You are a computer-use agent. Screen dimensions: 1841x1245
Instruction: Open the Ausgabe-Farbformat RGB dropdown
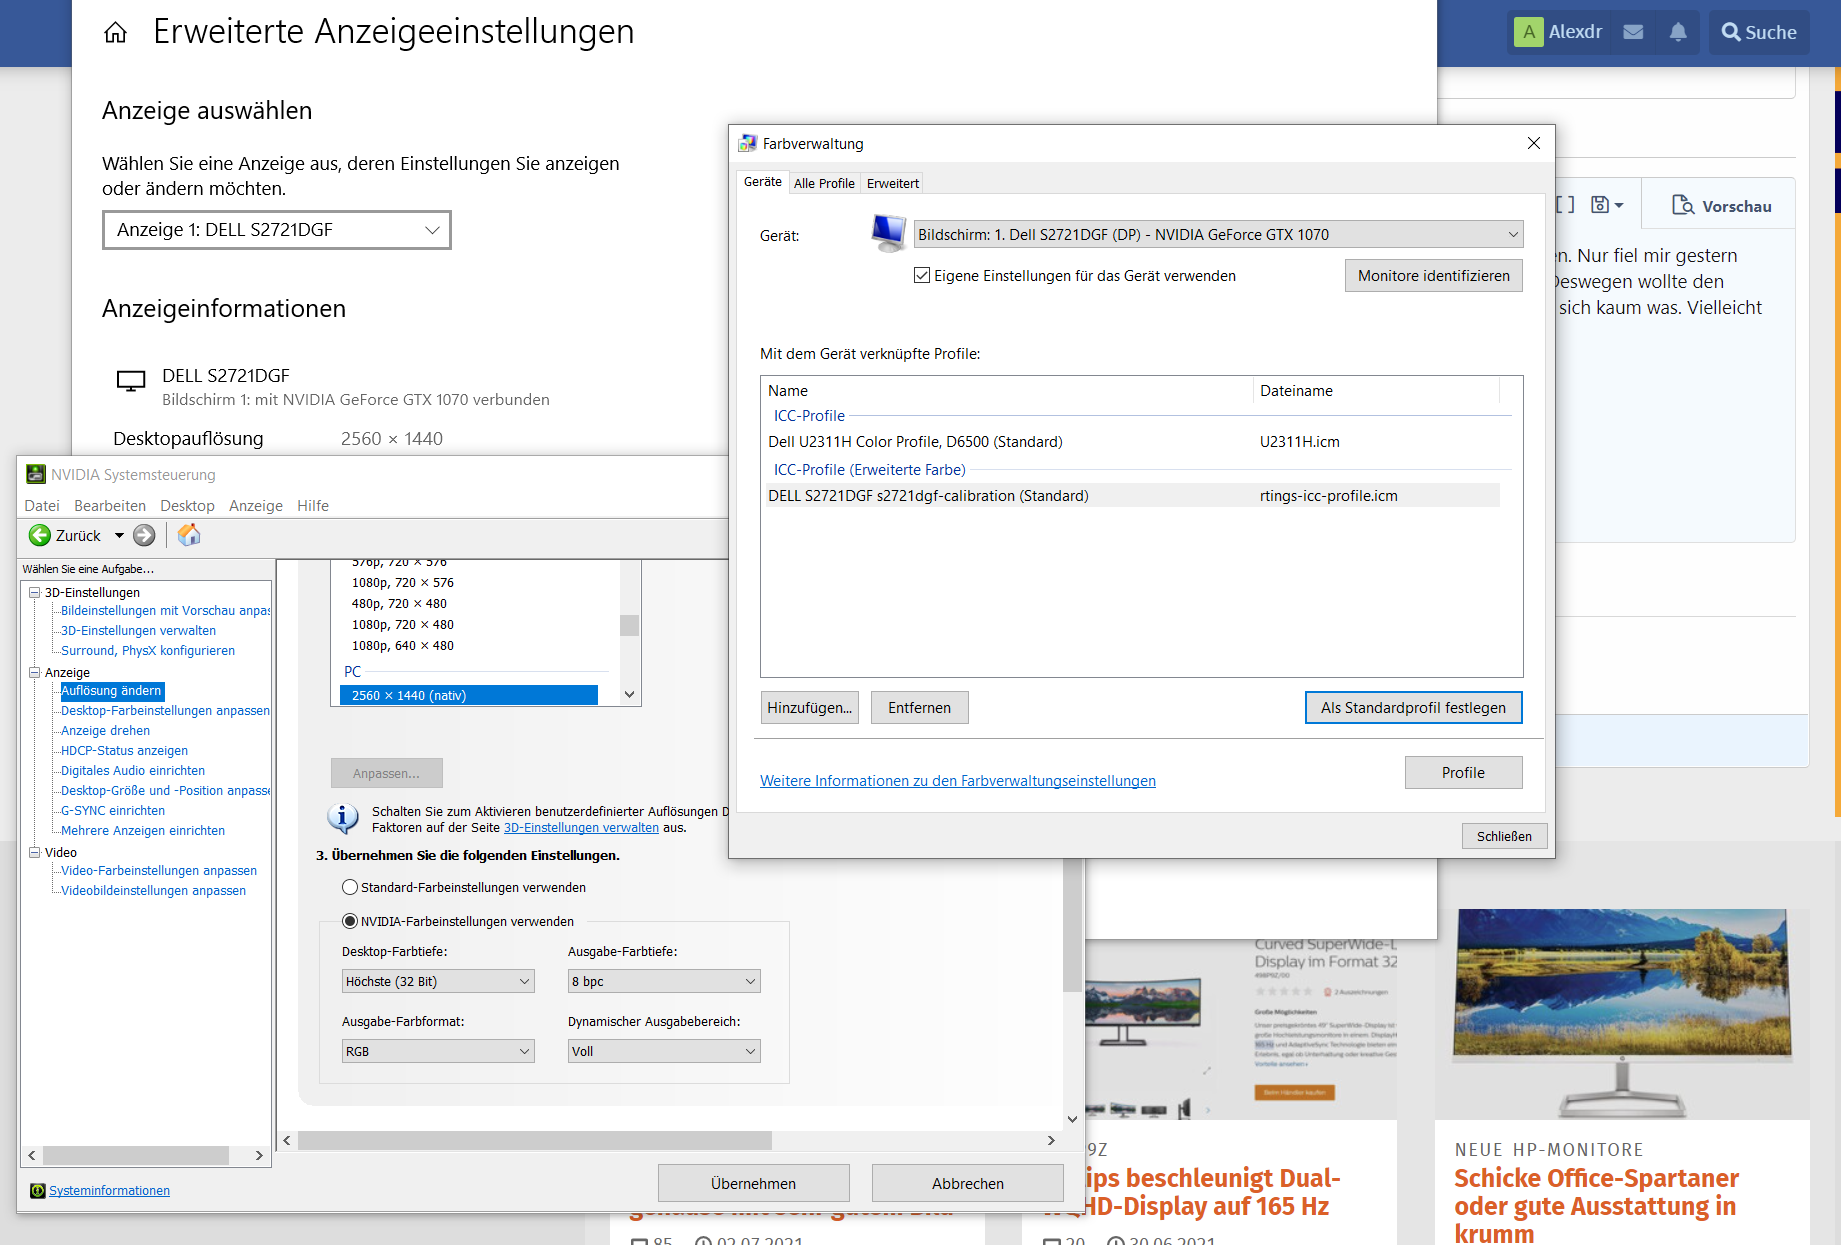[x=438, y=1051]
